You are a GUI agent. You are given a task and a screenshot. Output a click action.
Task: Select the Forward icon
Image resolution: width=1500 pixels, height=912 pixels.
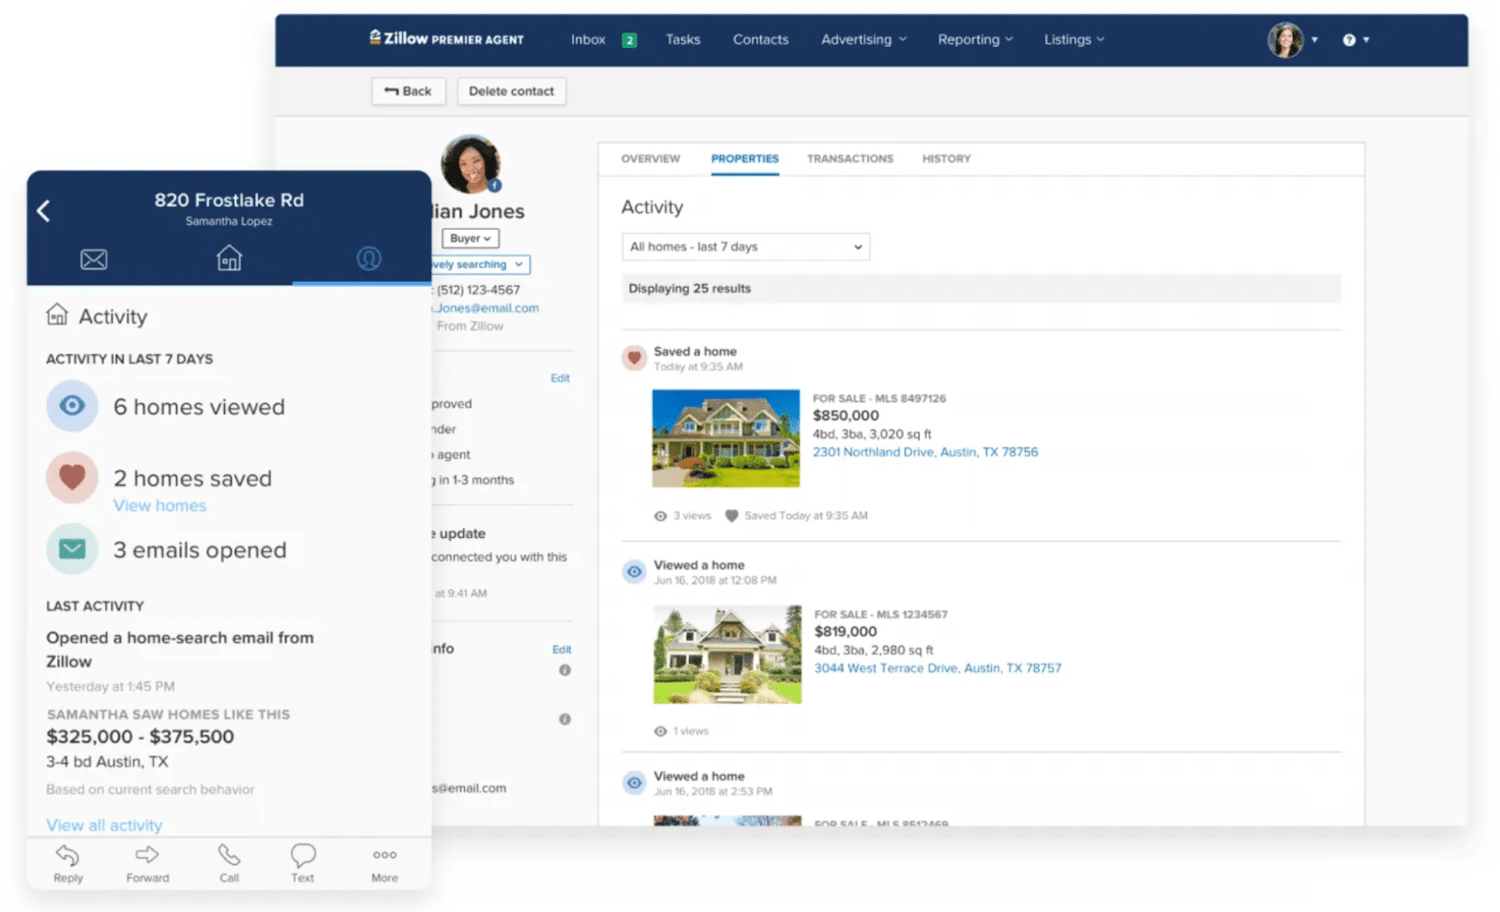(146, 855)
